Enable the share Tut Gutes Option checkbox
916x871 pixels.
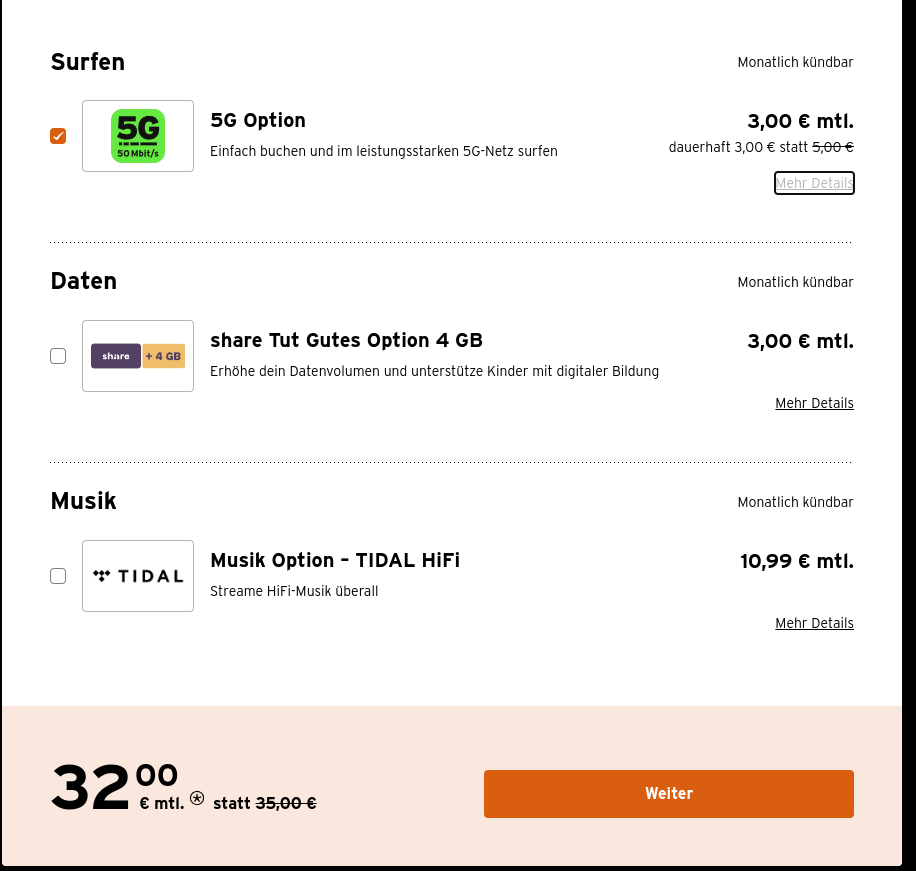click(58, 356)
